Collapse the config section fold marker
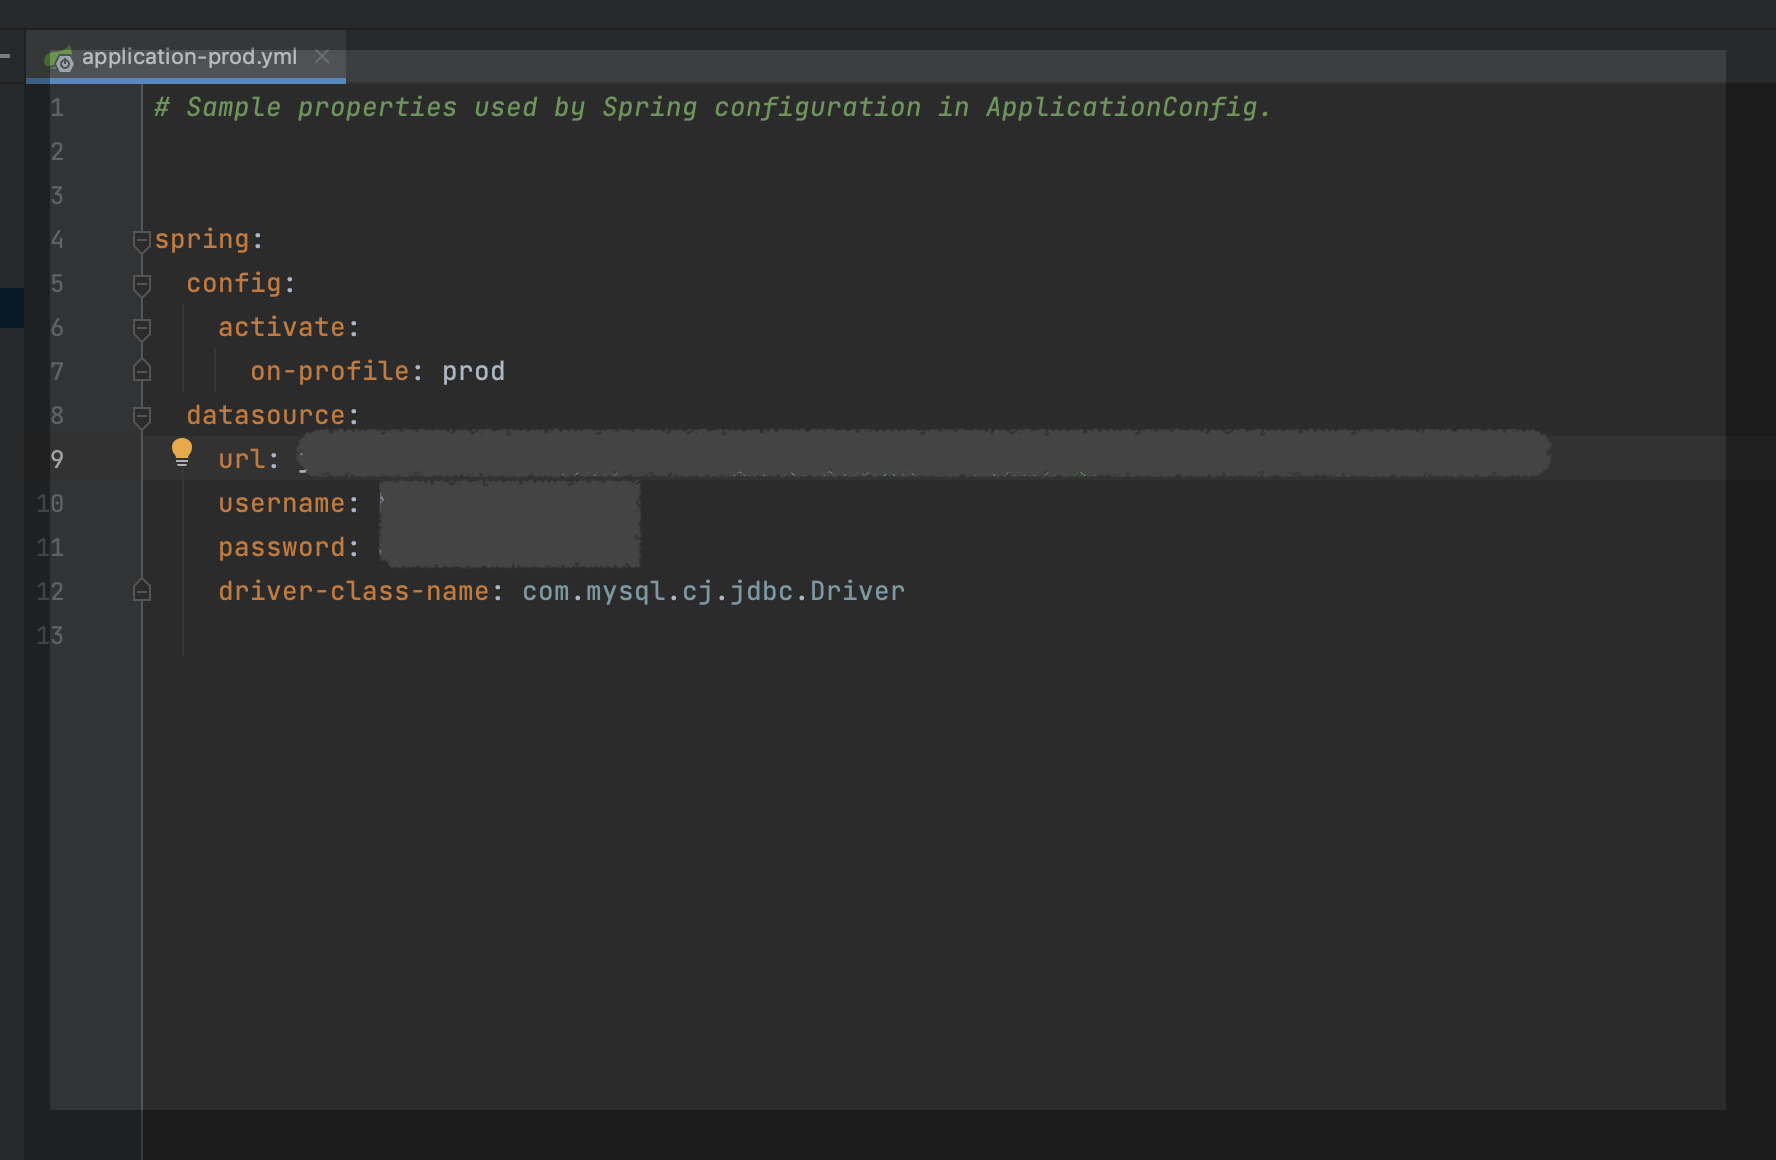Screen dimensions: 1776x1160 tap(140, 283)
